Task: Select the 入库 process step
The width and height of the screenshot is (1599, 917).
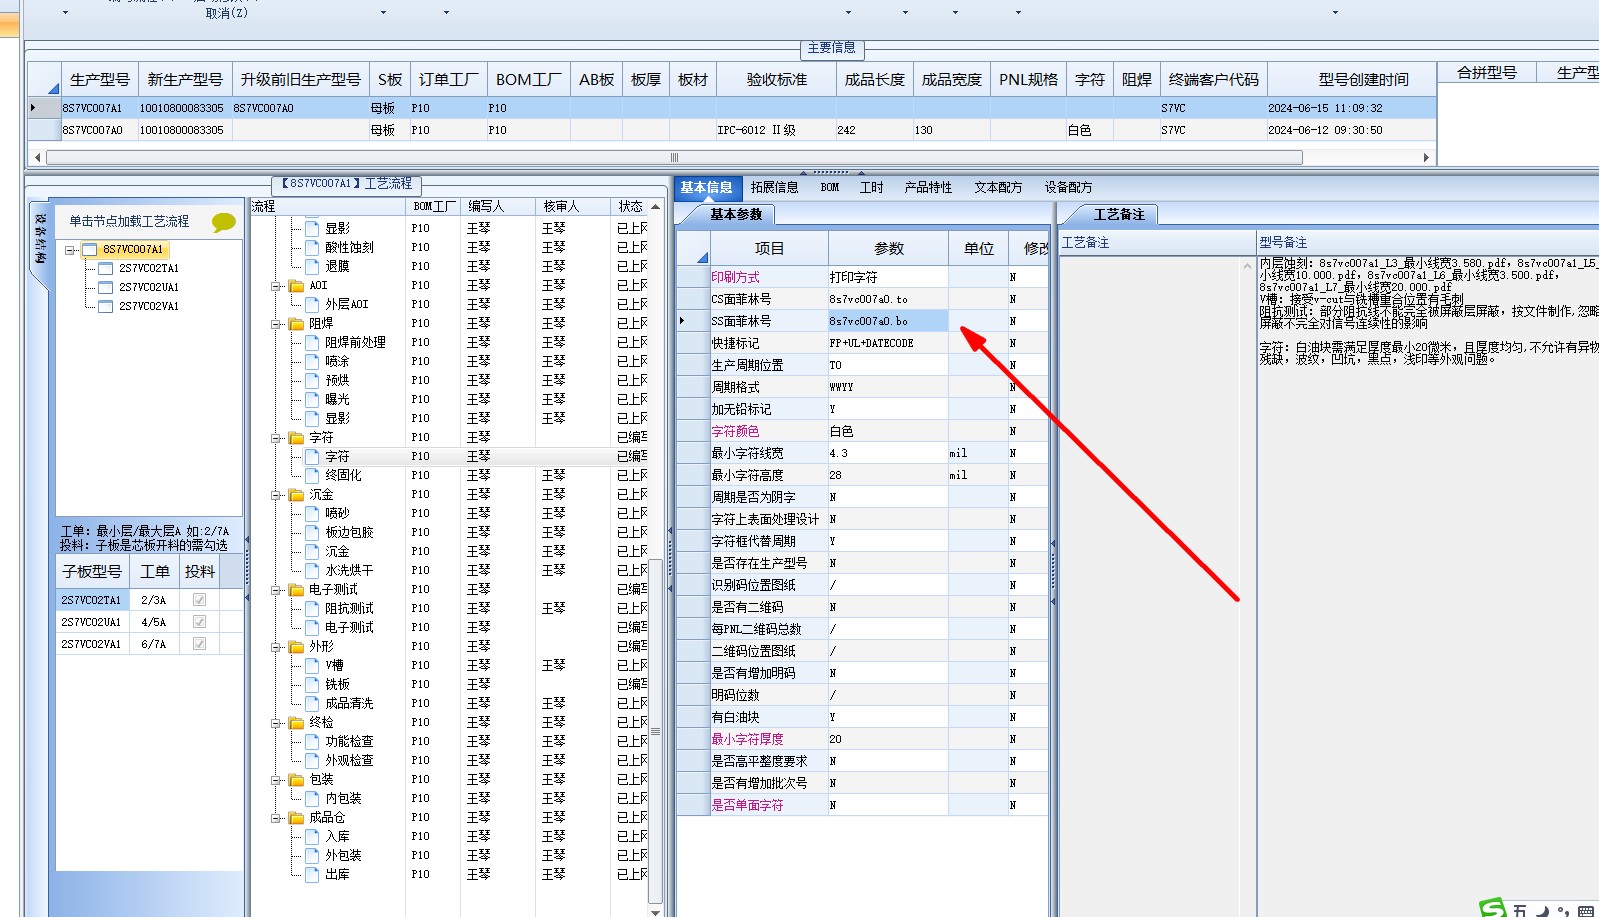Action: pyautogui.click(x=337, y=837)
